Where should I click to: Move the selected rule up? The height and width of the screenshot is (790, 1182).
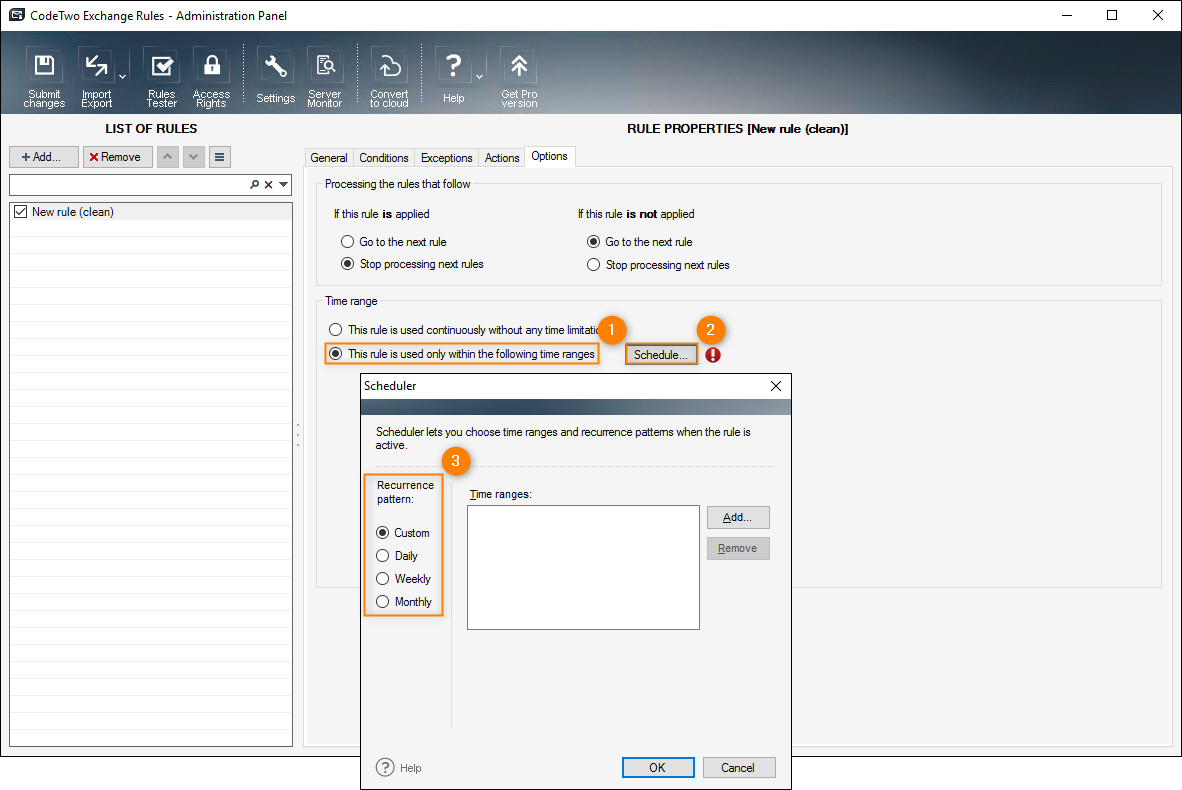pyautogui.click(x=167, y=157)
